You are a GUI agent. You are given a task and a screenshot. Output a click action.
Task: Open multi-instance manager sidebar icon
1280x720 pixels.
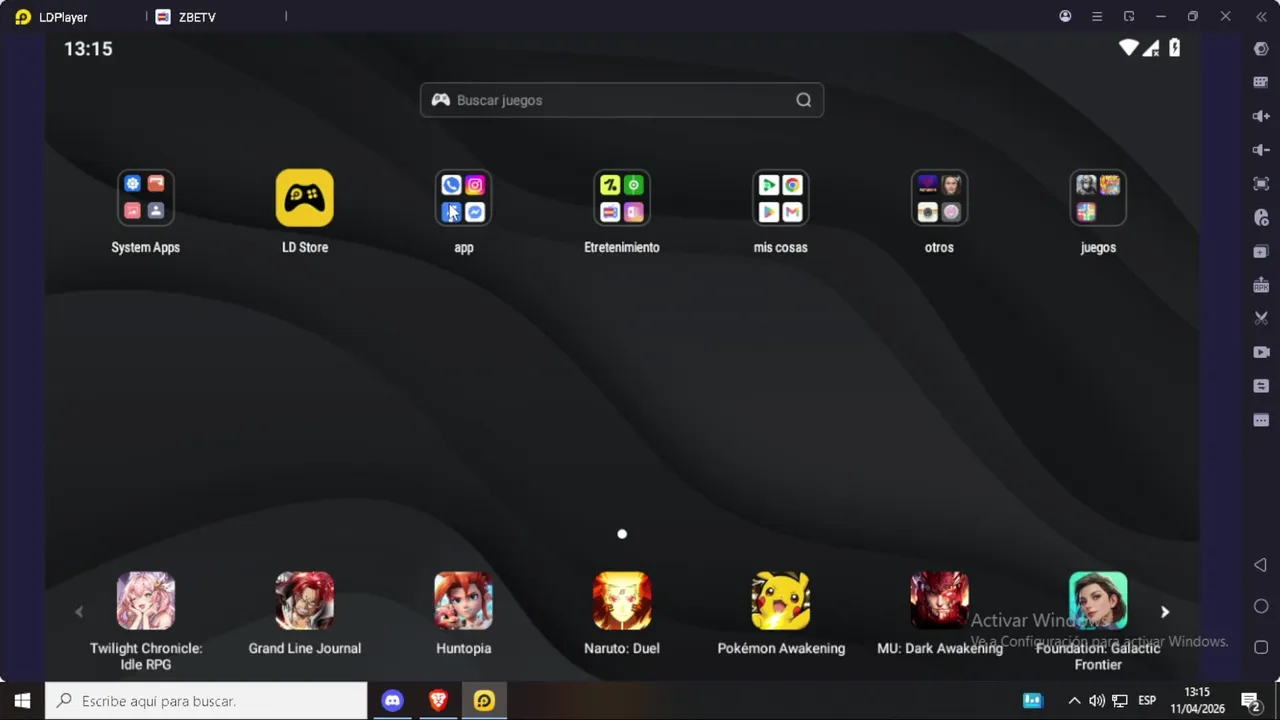coord(1261,251)
